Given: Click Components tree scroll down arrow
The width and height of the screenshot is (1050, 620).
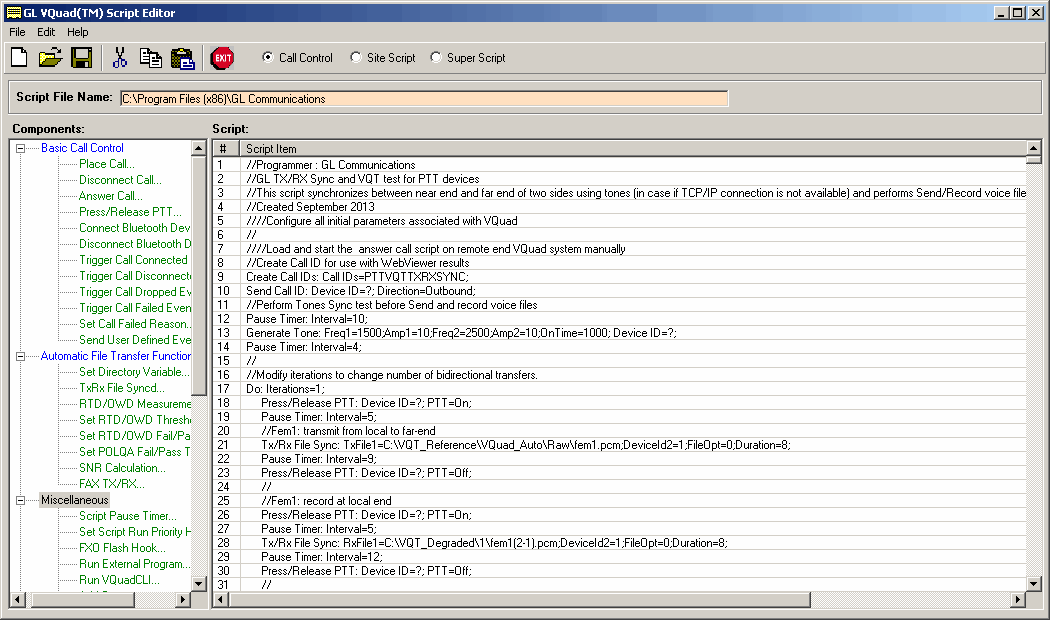Looking at the screenshot, I should click(x=198, y=584).
